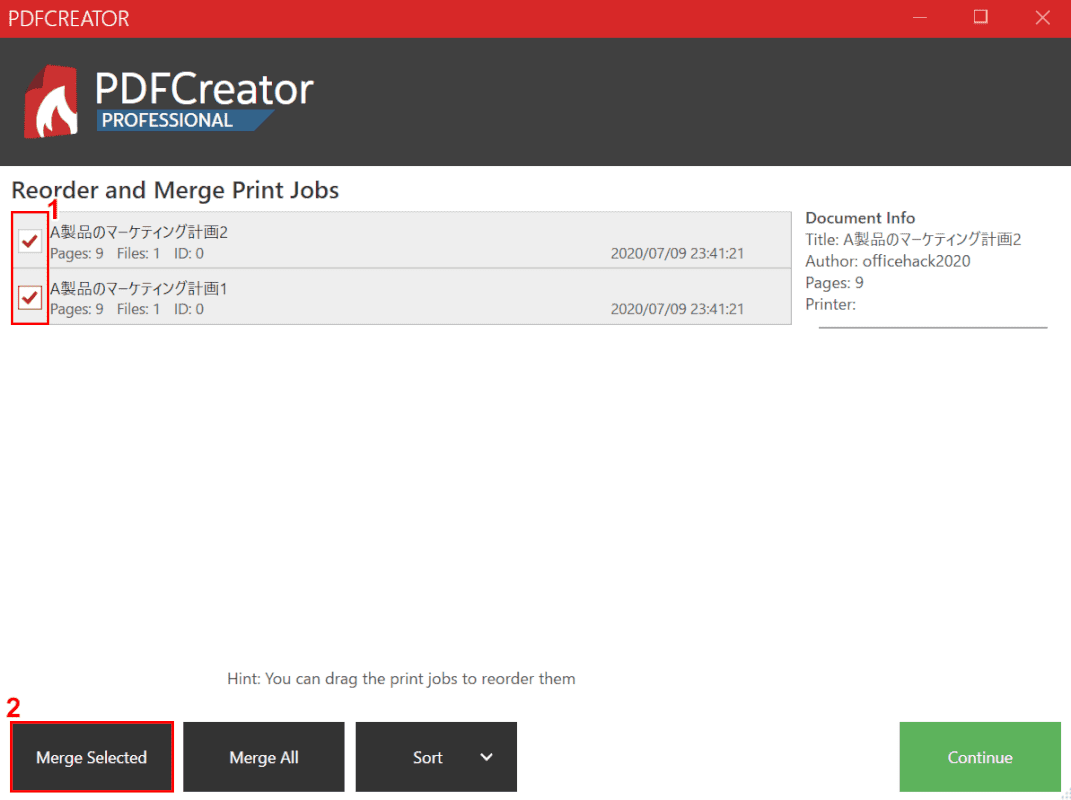Click the hint text about dragging print jobs
Screen dimensions: 1071x800
tap(401, 678)
